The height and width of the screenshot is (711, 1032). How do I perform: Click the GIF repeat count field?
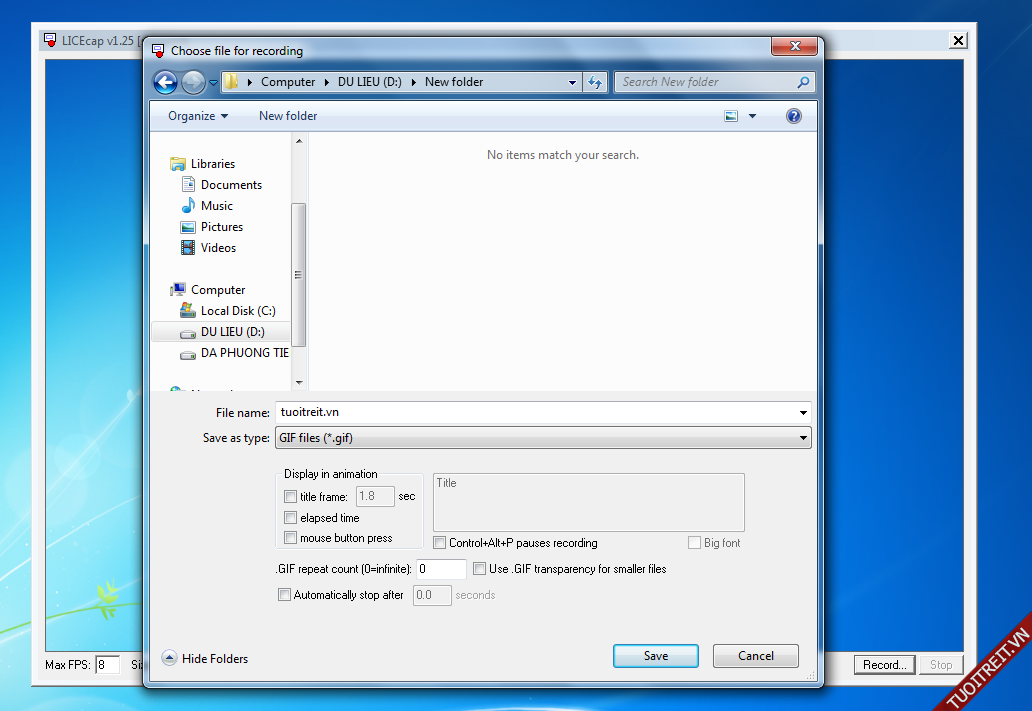440,569
